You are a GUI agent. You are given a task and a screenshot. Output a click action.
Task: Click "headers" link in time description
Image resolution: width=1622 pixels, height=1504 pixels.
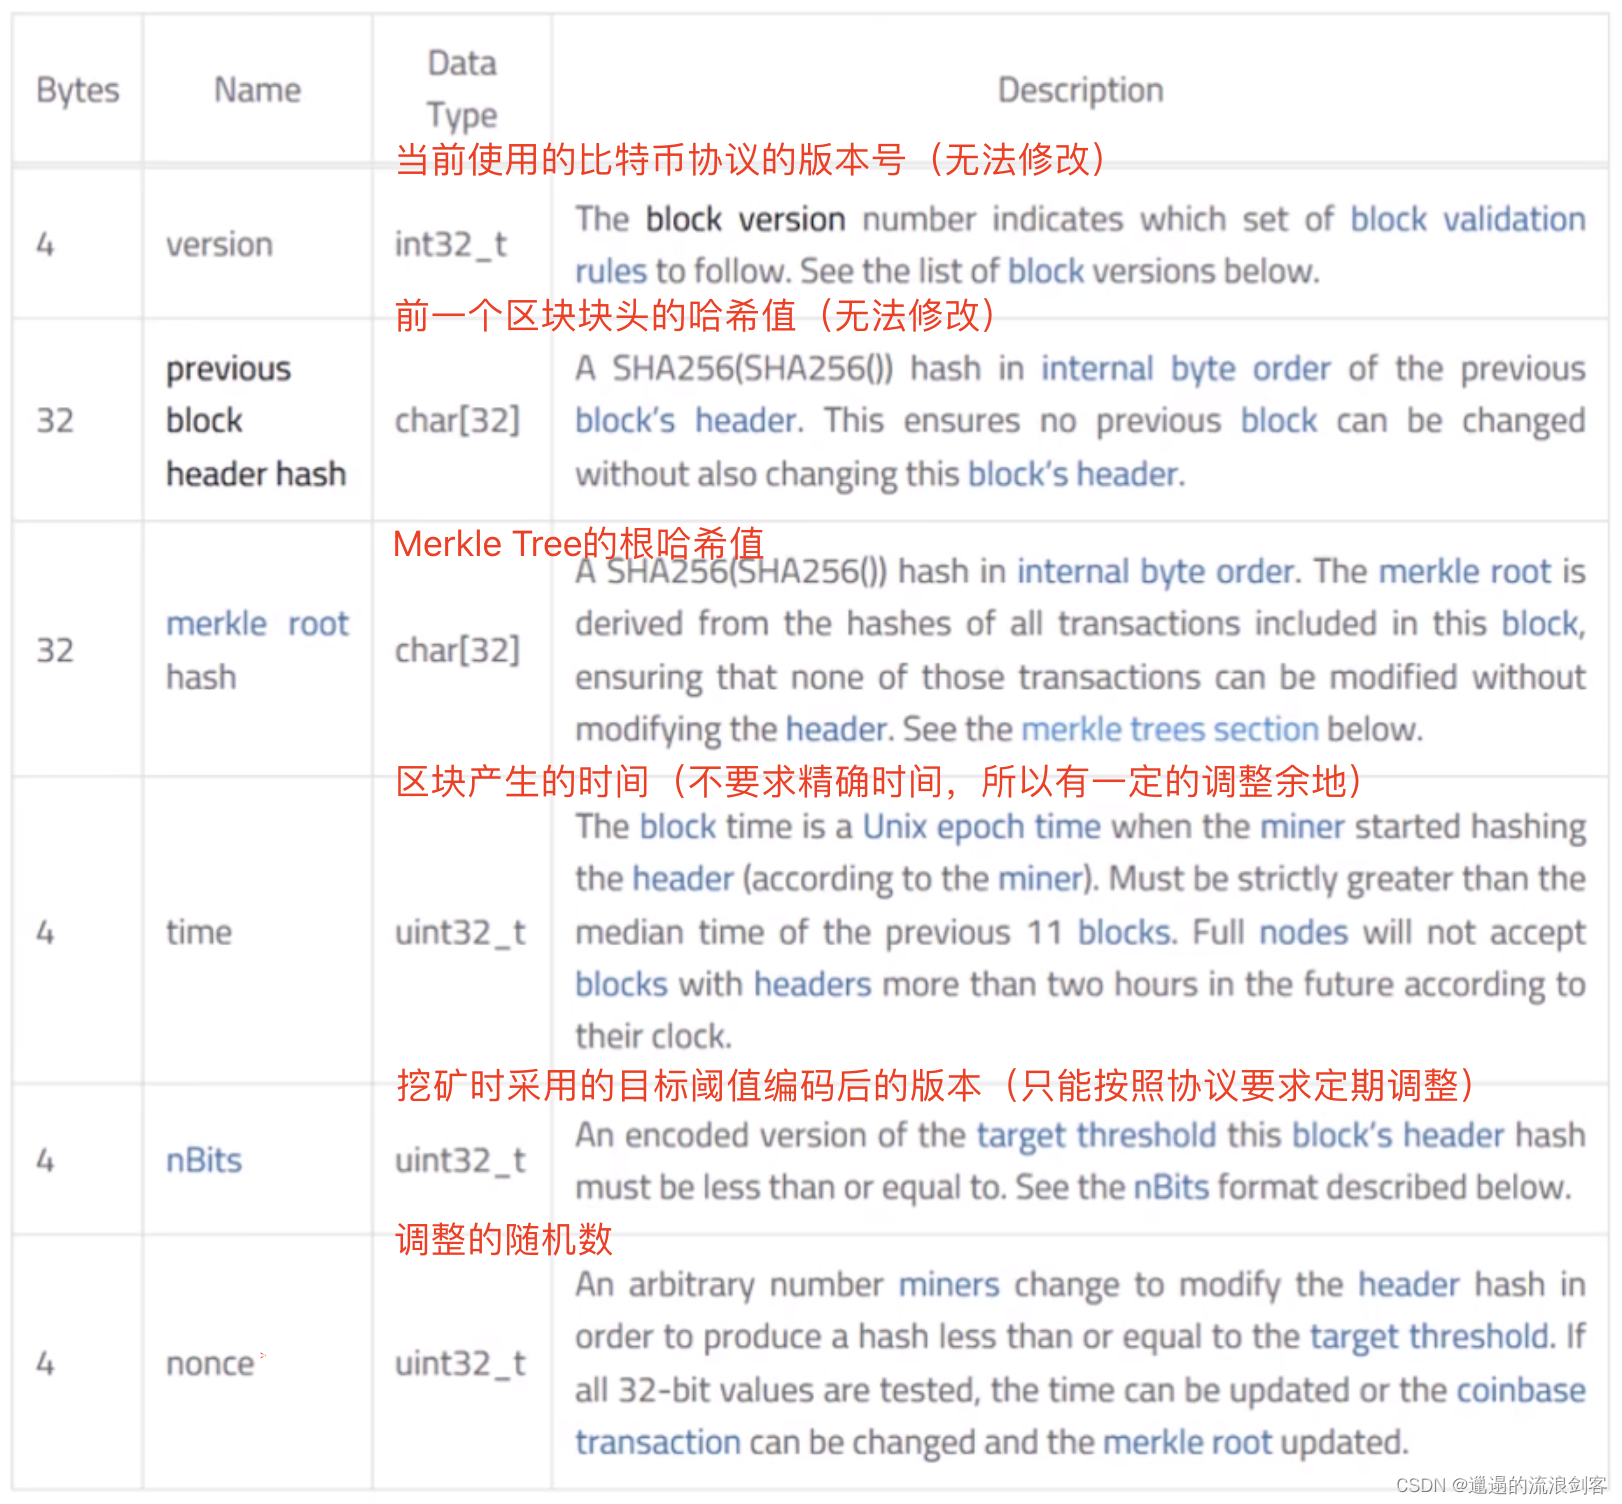click(812, 985)
